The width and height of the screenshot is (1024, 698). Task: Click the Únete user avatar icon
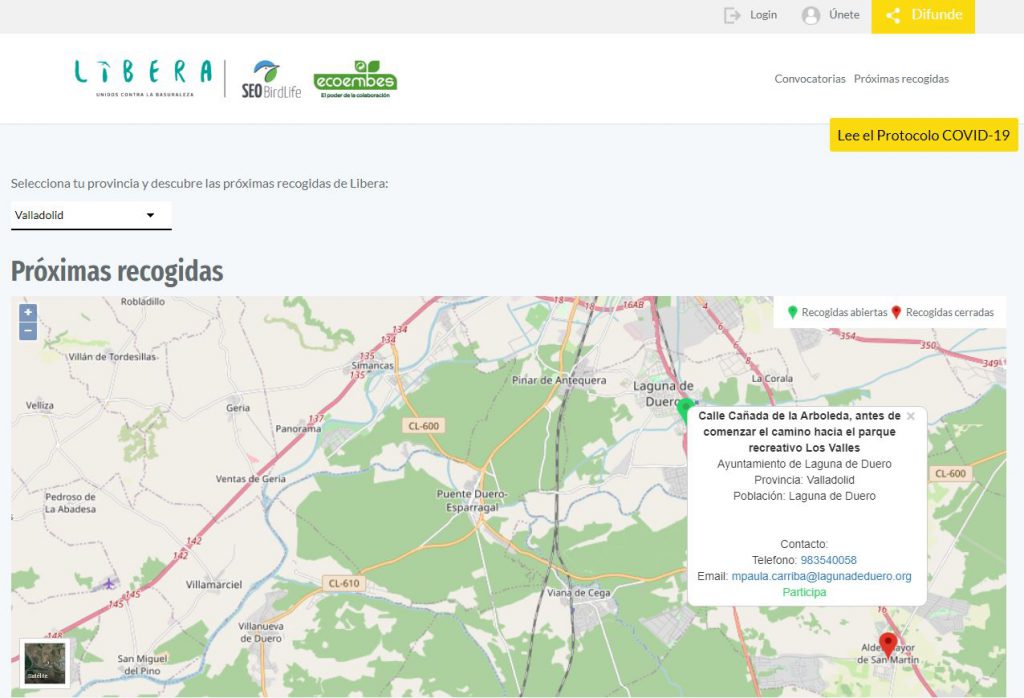[x=811, y=15]
